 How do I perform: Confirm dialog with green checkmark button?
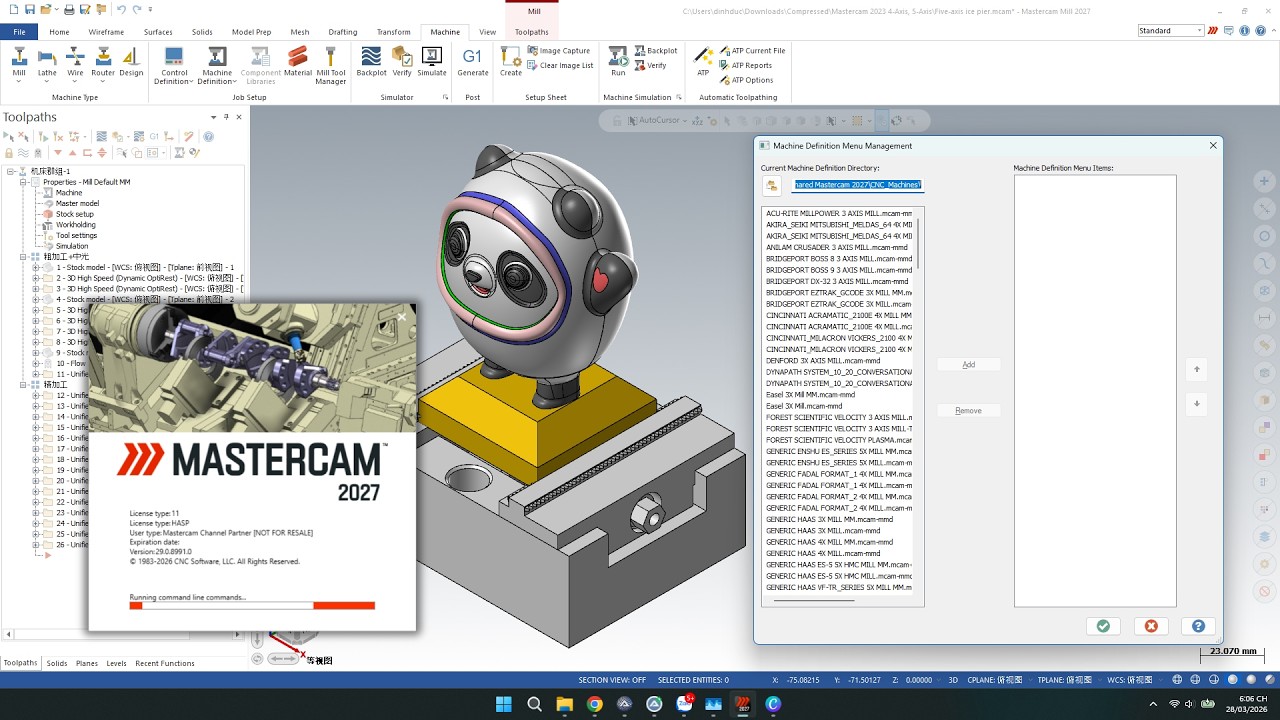coord(1103,626)
